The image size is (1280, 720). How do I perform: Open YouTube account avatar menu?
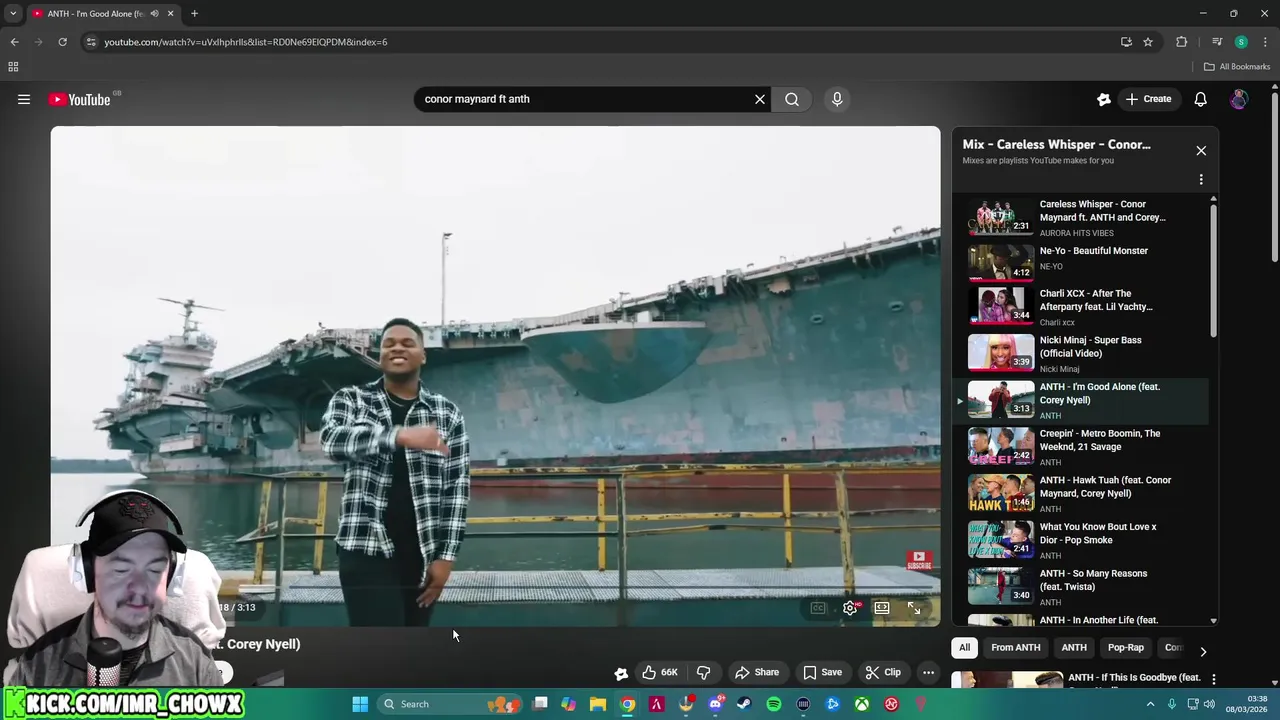pos(1238,99)
